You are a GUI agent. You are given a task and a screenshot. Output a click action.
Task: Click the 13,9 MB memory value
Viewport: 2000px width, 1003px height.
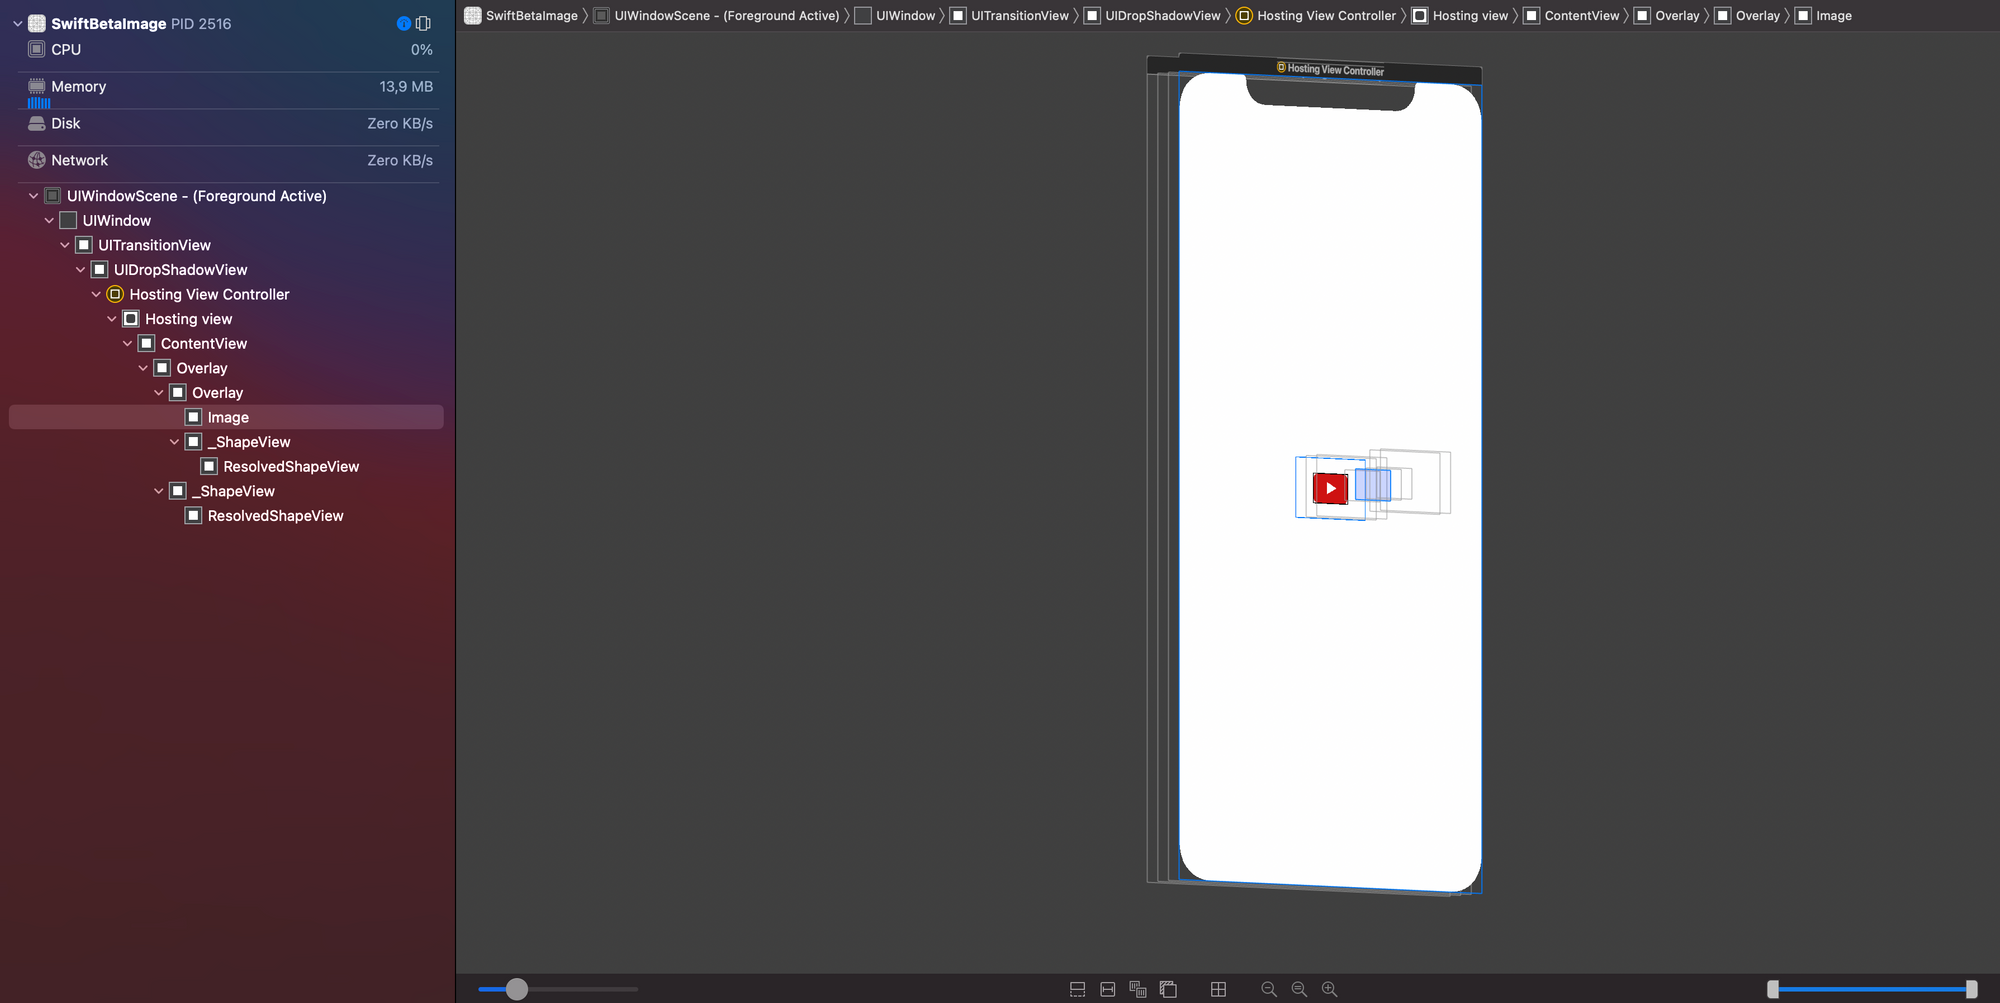click(x=406, y=86)
